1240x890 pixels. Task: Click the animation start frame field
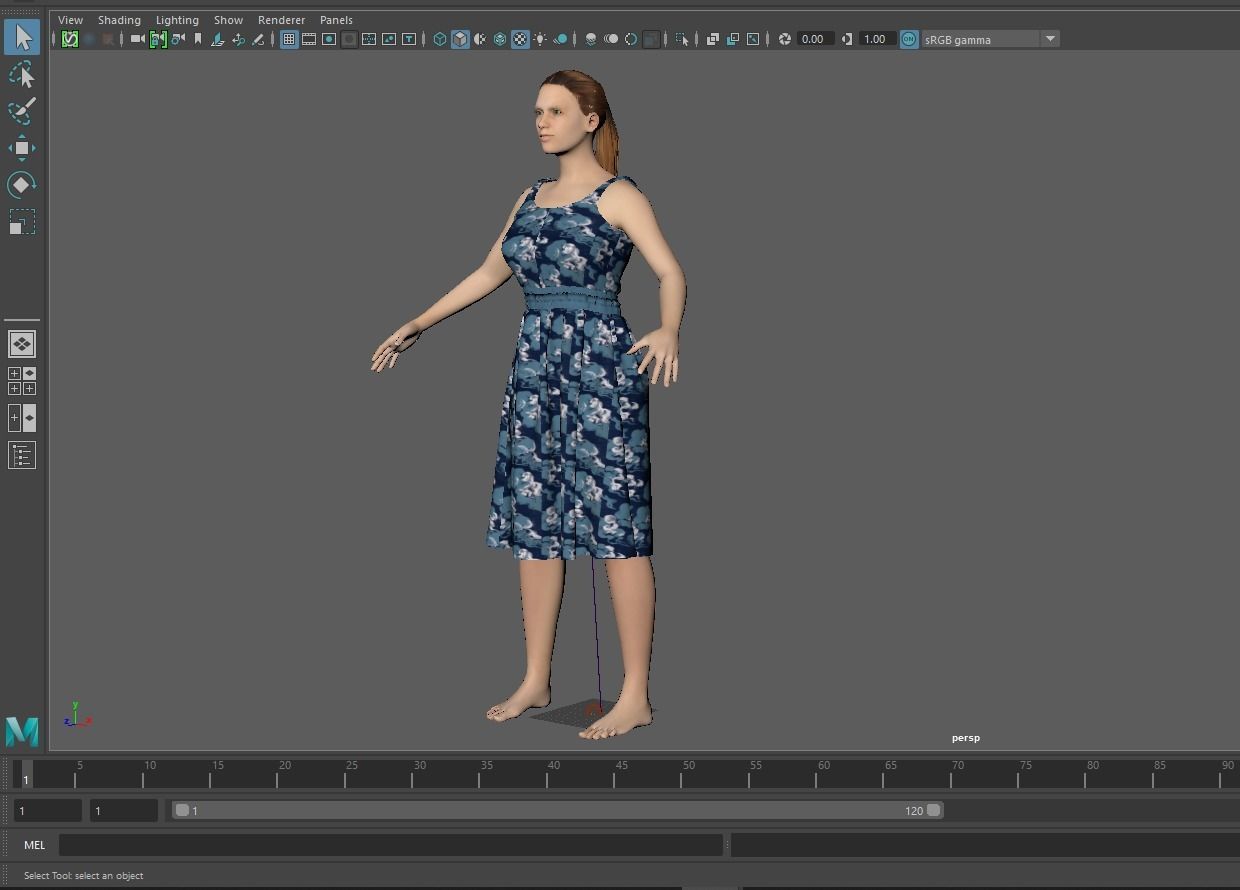48,811
